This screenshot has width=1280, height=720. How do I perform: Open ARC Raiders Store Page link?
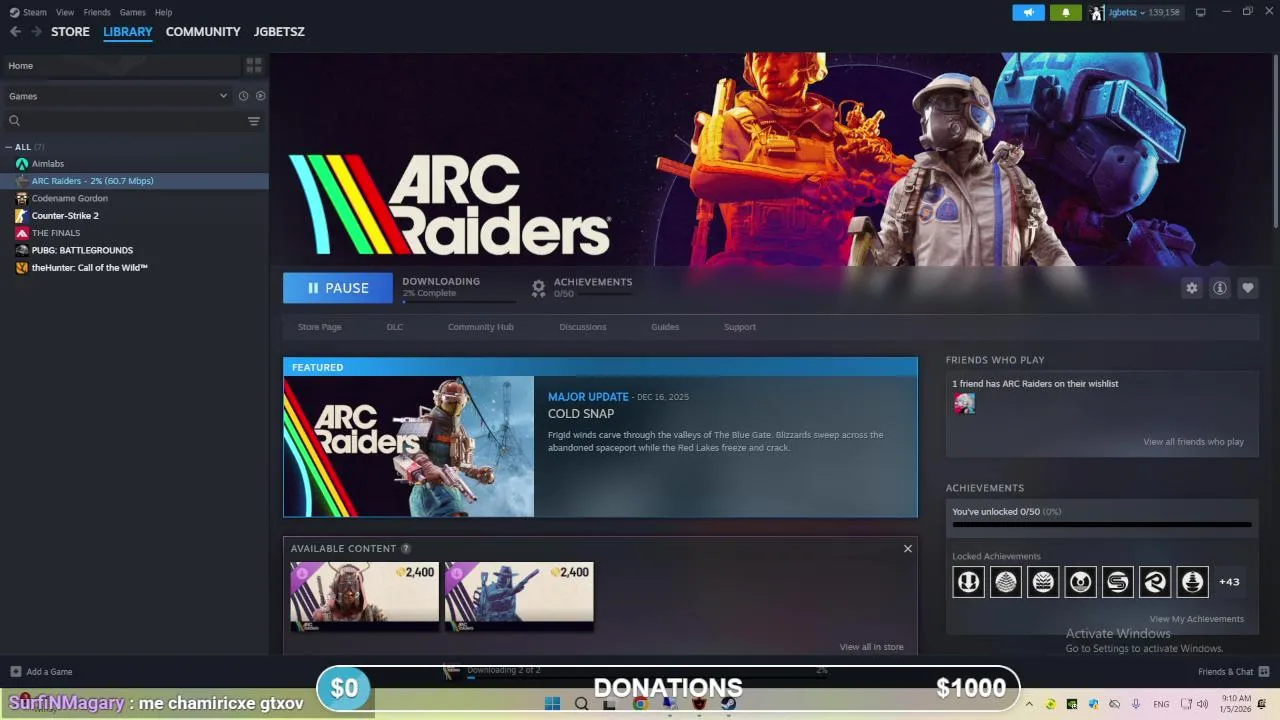pos(319,327)
